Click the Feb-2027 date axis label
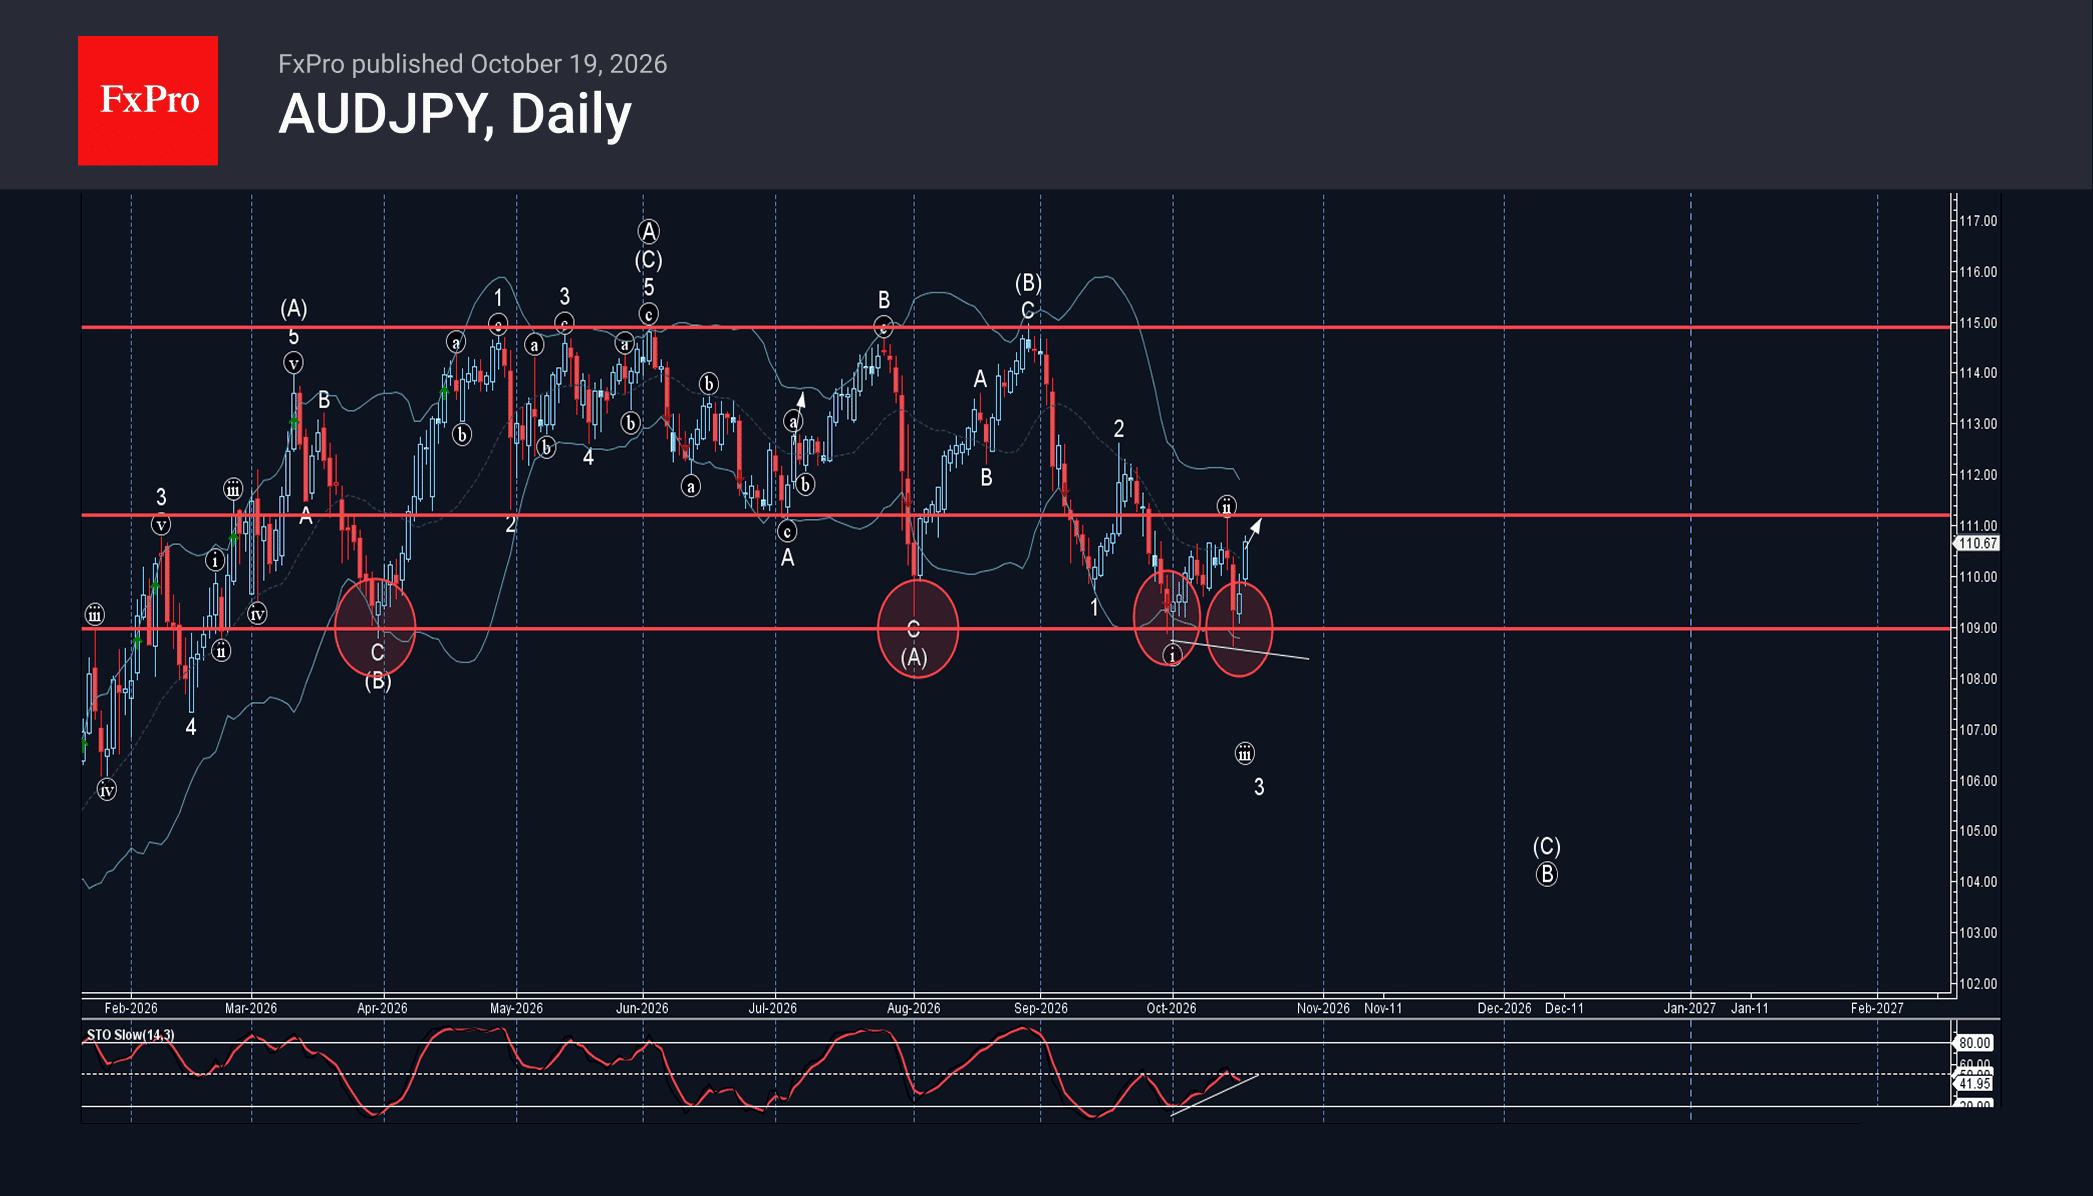 1877,1008
